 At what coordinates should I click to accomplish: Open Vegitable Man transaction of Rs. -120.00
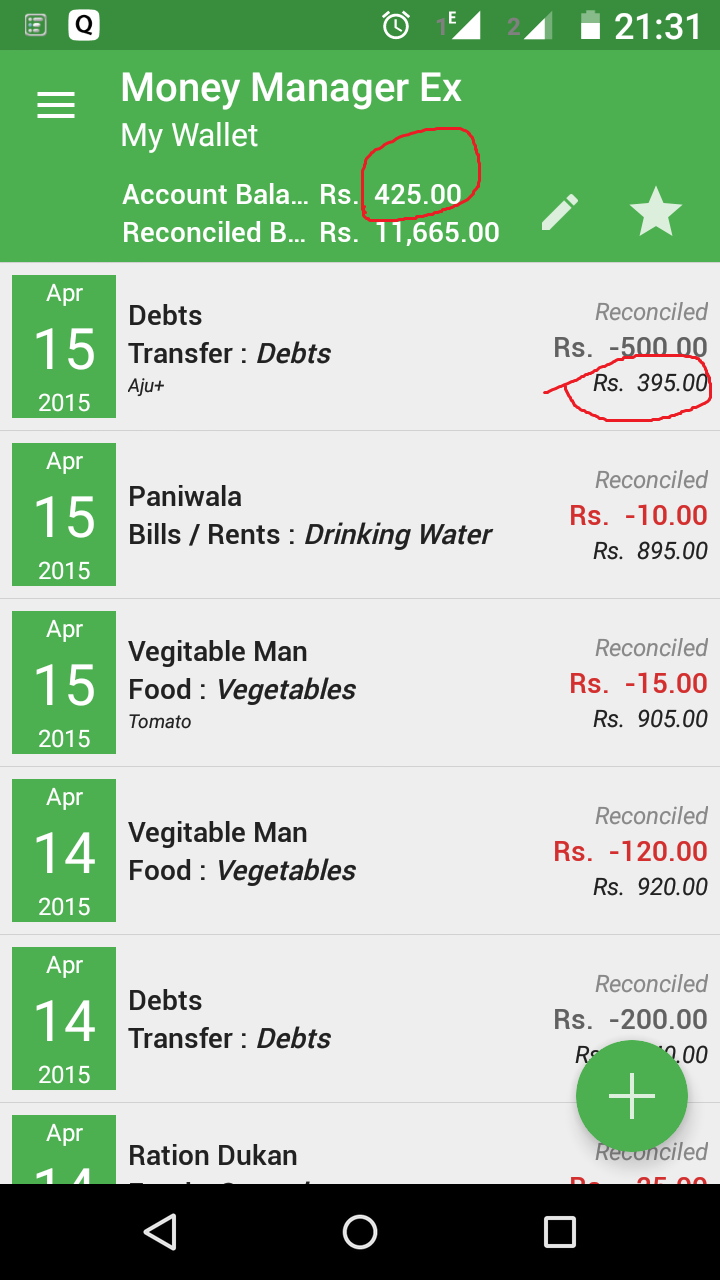click(x=360, y=851)
